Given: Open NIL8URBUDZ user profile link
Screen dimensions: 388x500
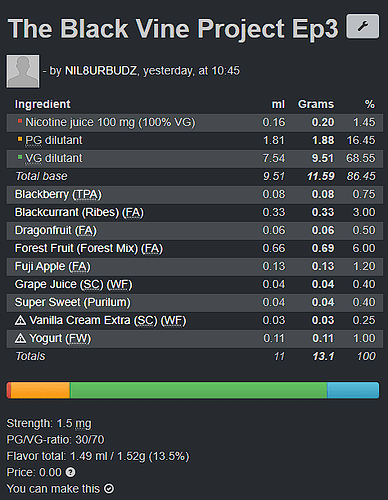Looking at the screenshot, I should [101, 71].
